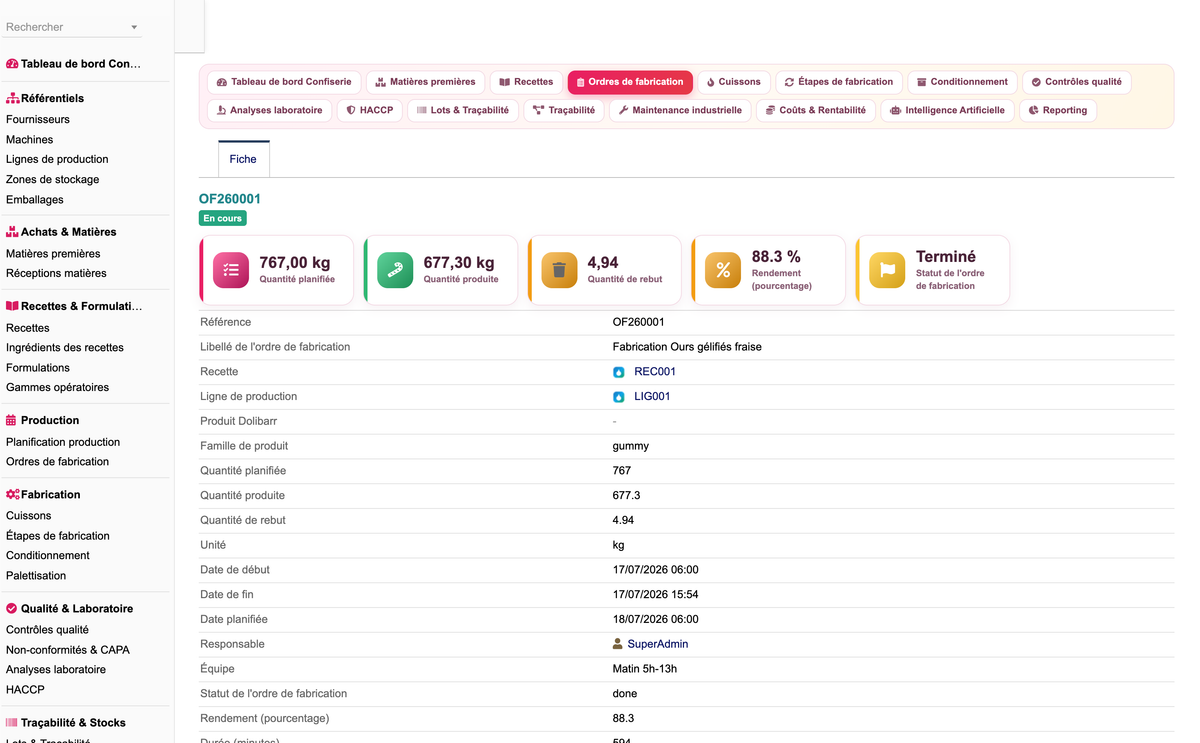This screenshot has height=743, width=1200.
Task: Open Lignes de production in the sidebar
Action: coord(57,159)
